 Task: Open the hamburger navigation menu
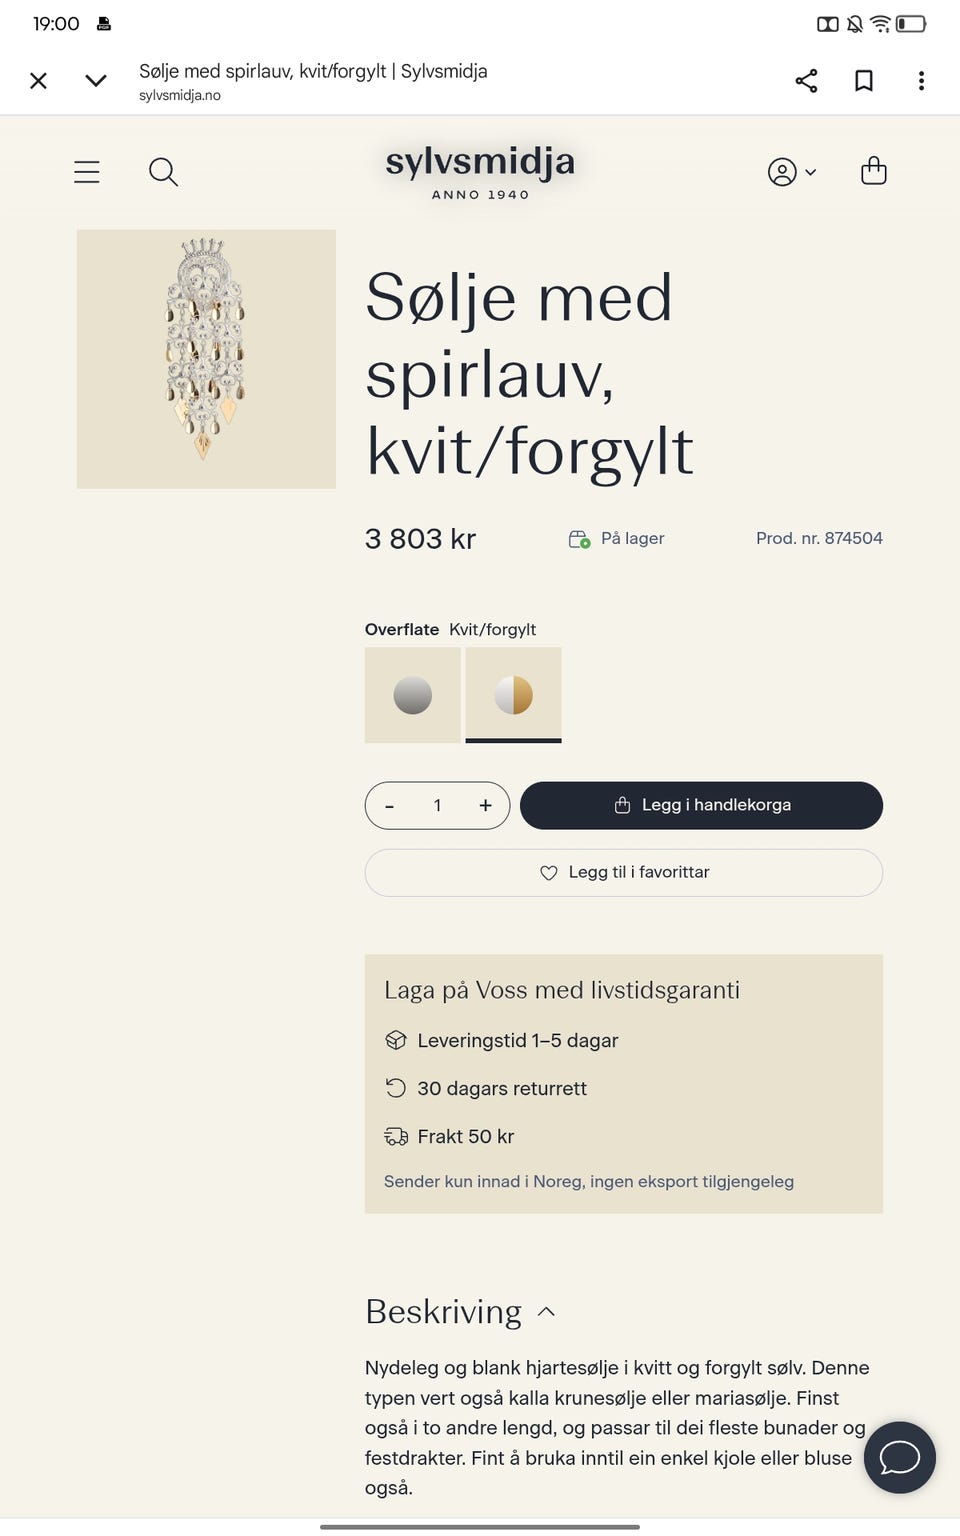click(x=87, y=172)
